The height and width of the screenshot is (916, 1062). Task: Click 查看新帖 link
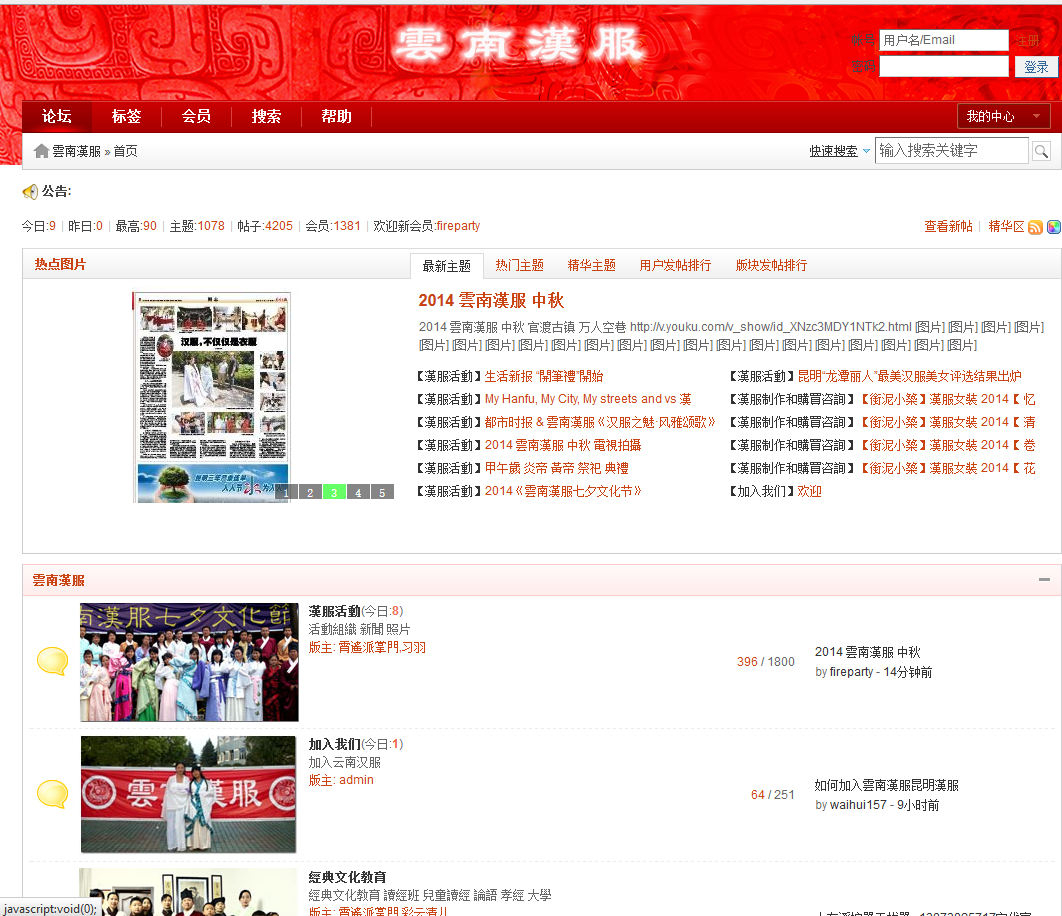point(948,226)
